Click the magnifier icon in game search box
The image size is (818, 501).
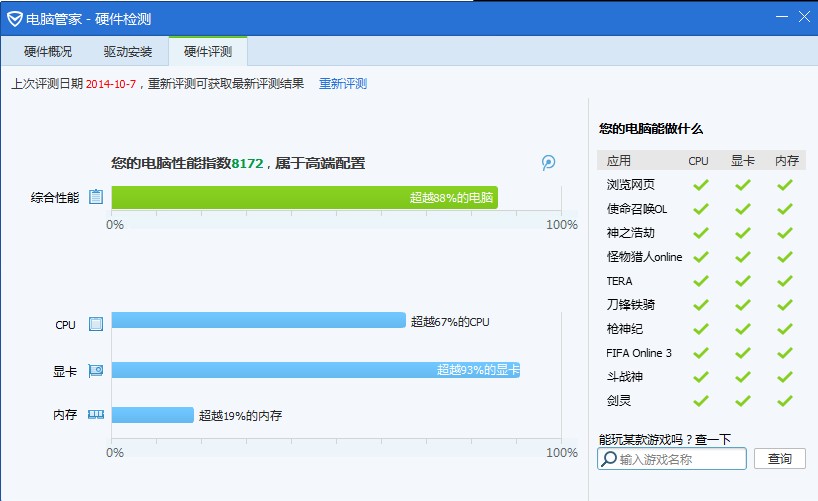[608, 459]
